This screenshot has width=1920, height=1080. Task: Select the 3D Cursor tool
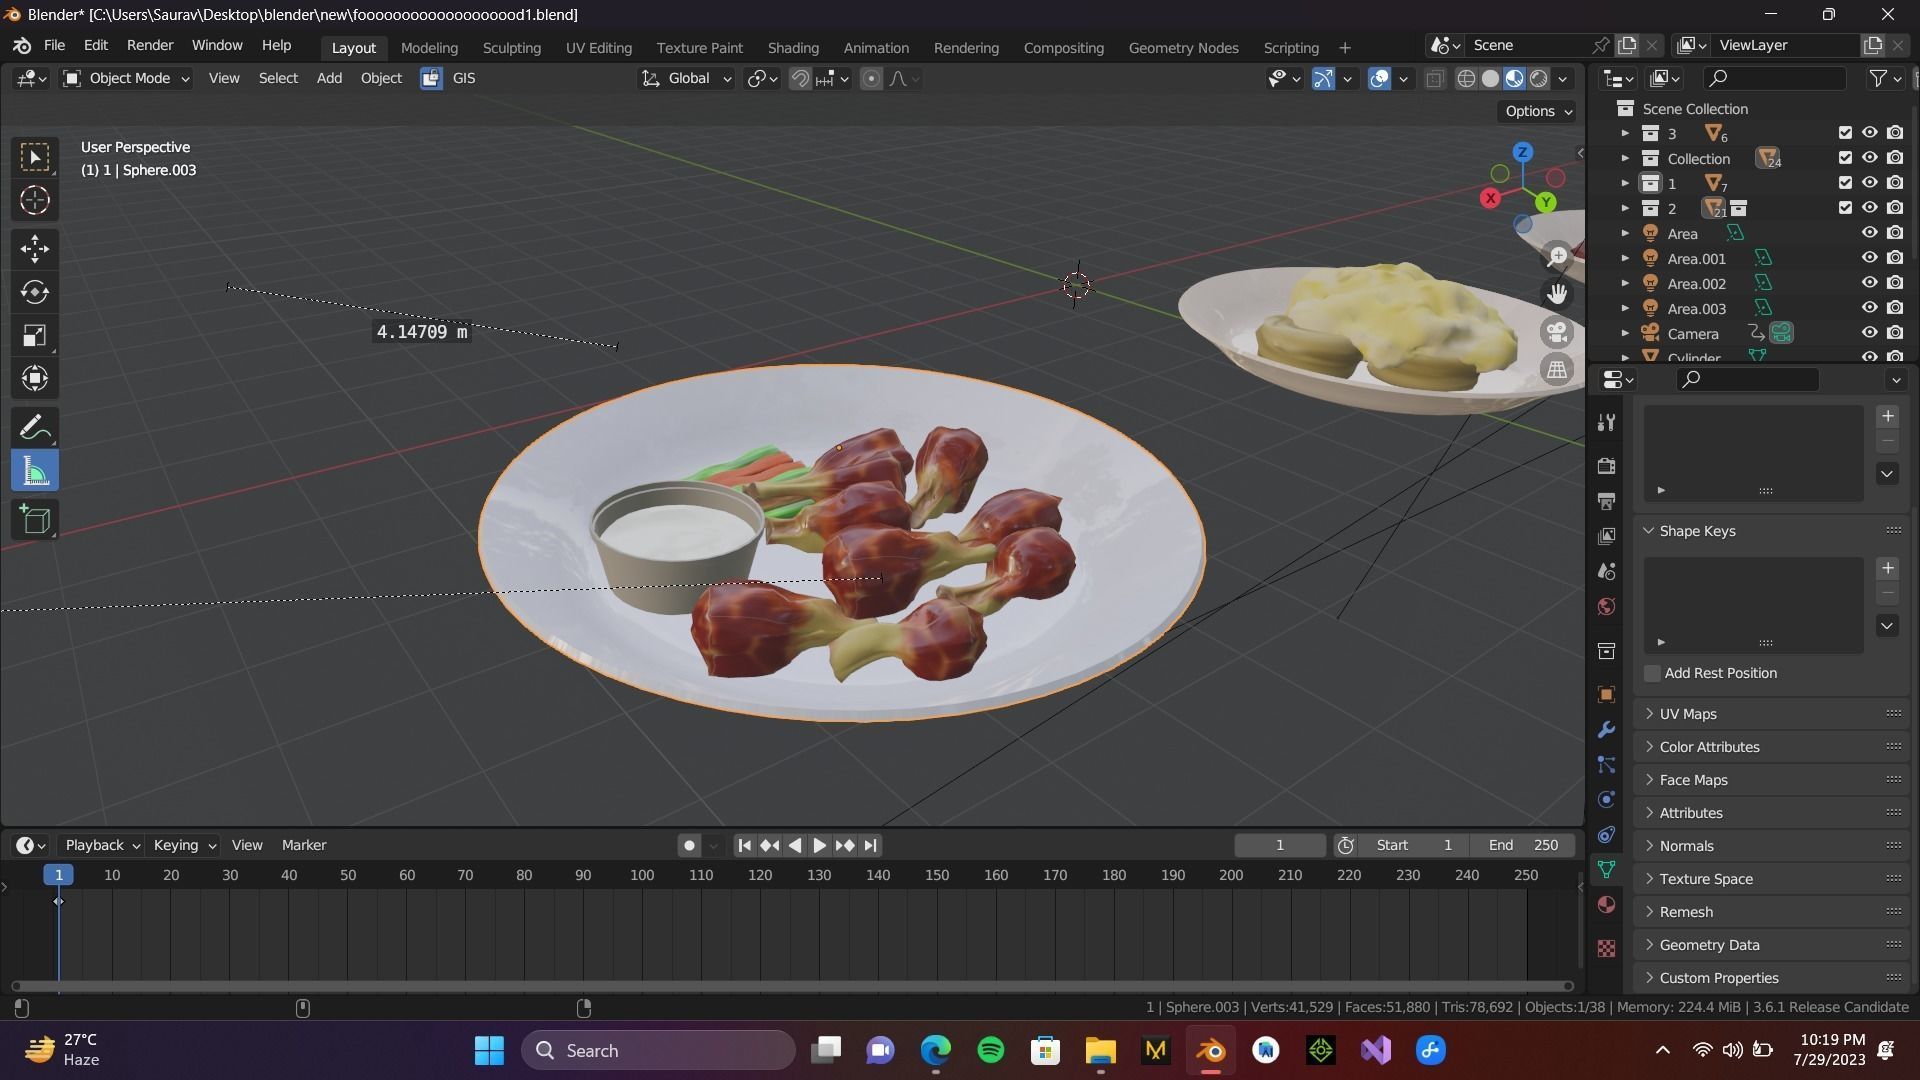tap(35, 201)
